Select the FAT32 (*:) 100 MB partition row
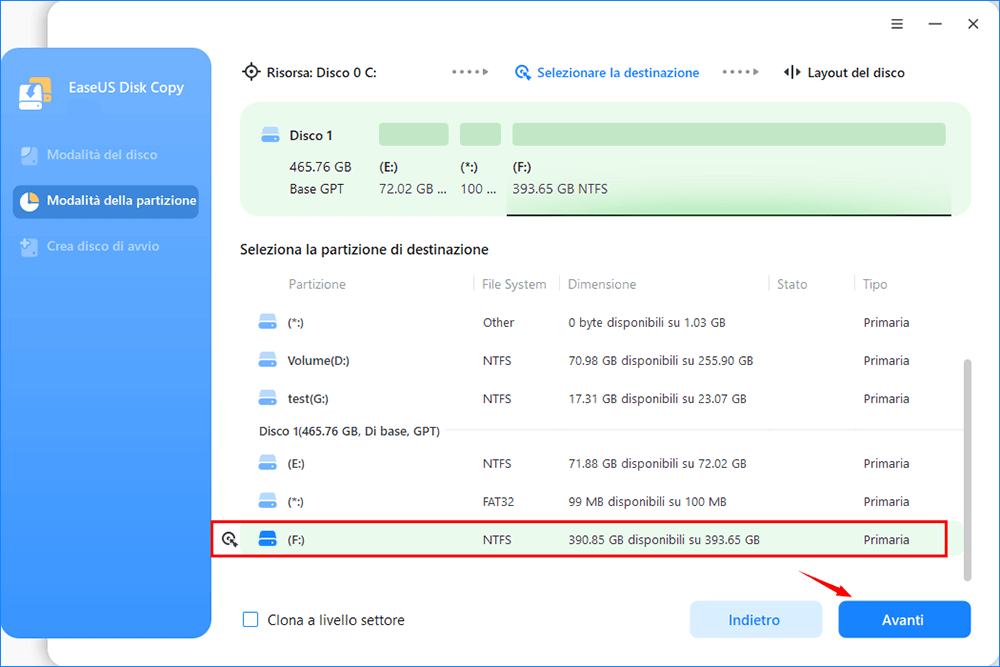The image size is (1000, 667). (x=600, y=501)
